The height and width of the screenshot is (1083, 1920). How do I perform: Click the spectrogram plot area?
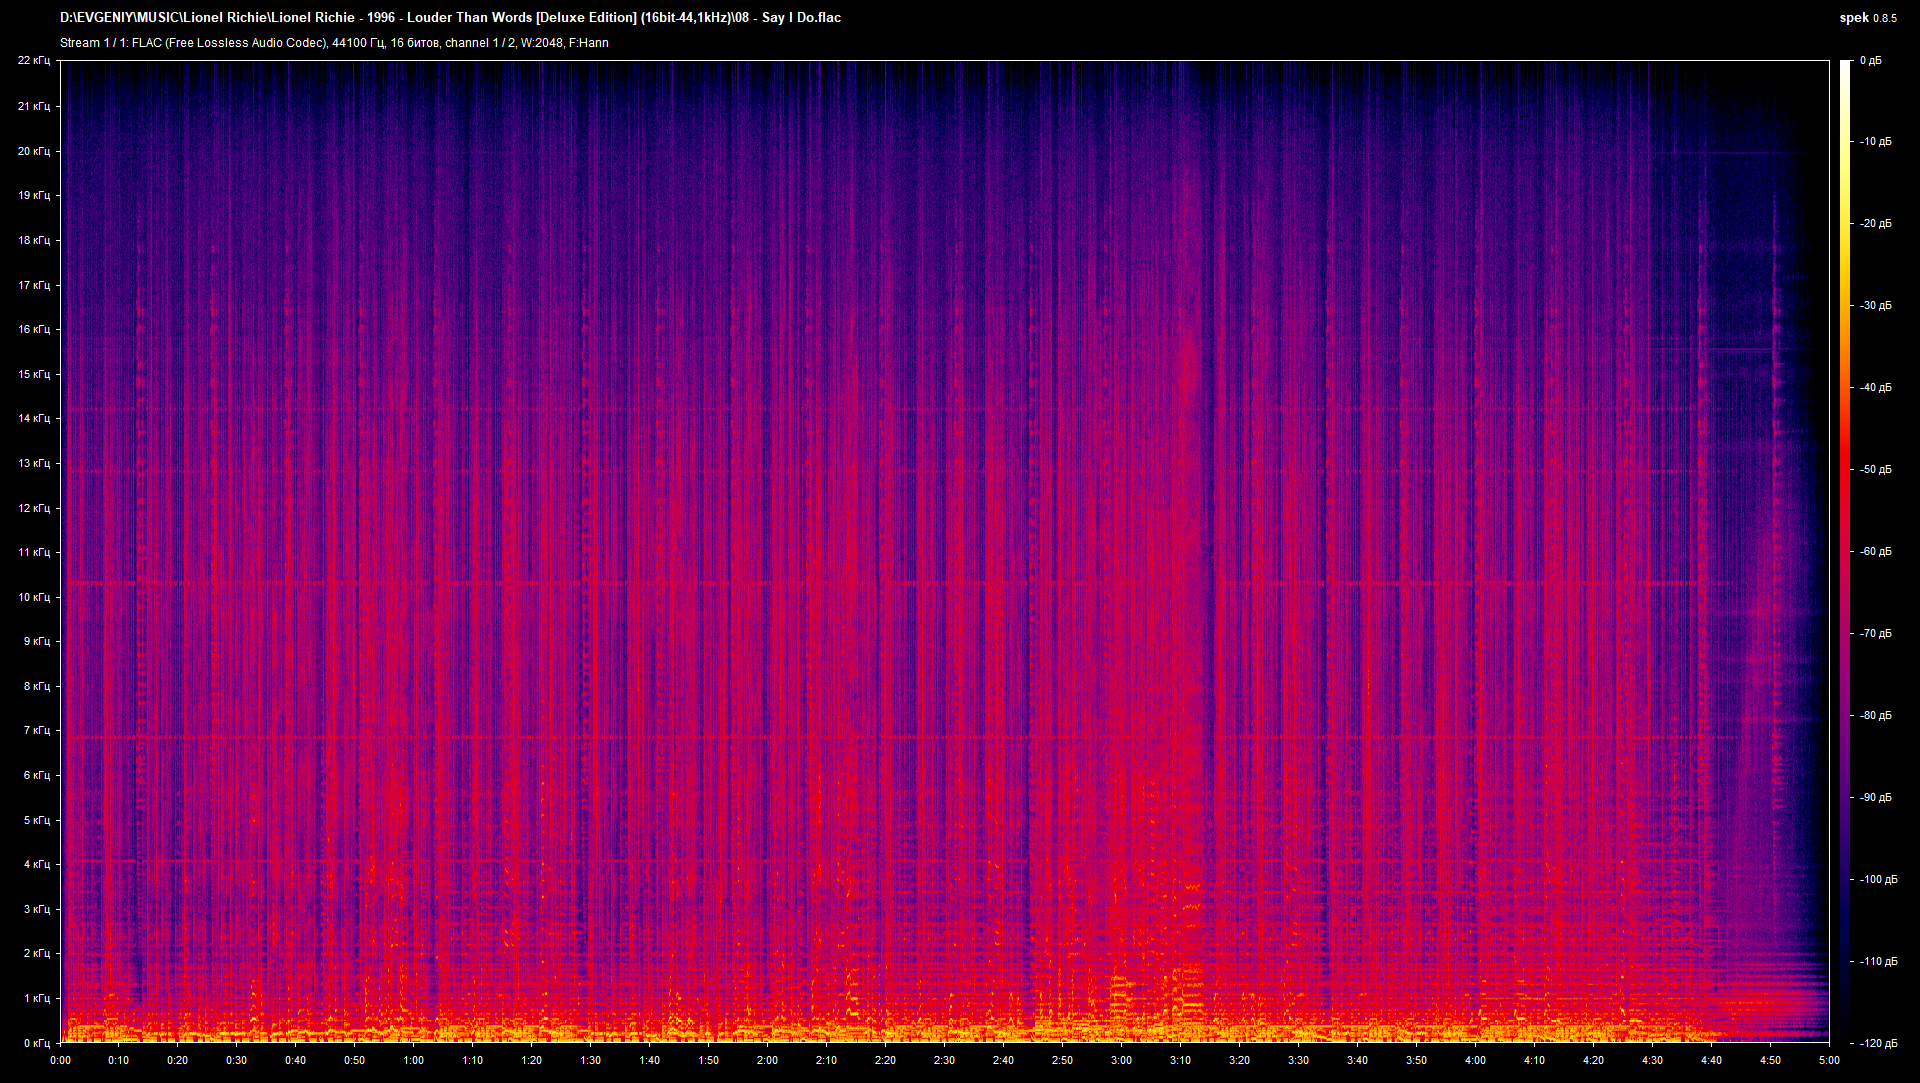945,552
